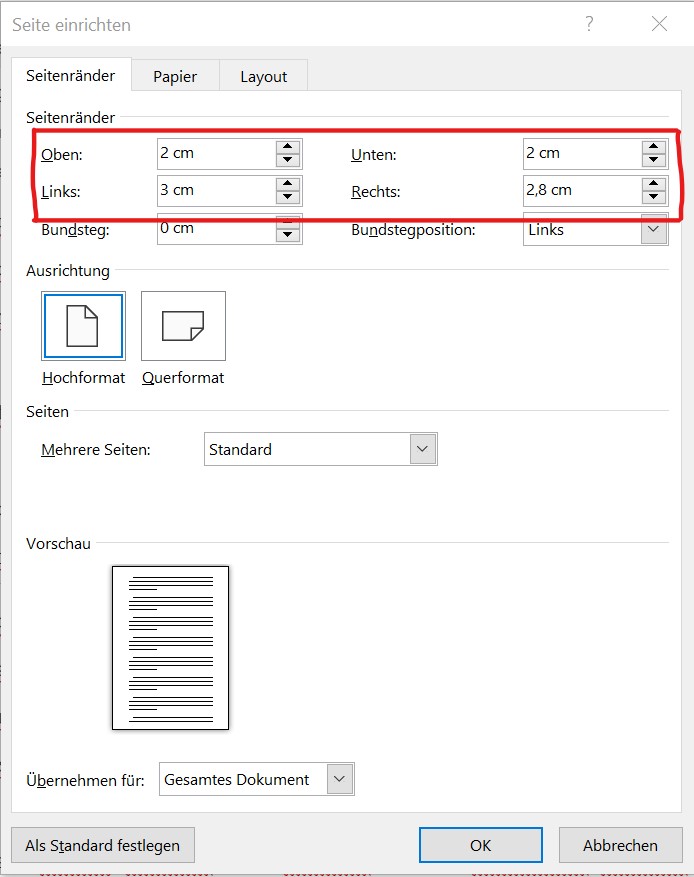Increase Unten margin with up arrow
Image resolution: width=694 pixels, height=877 pixels.
(x=654, y=147)
